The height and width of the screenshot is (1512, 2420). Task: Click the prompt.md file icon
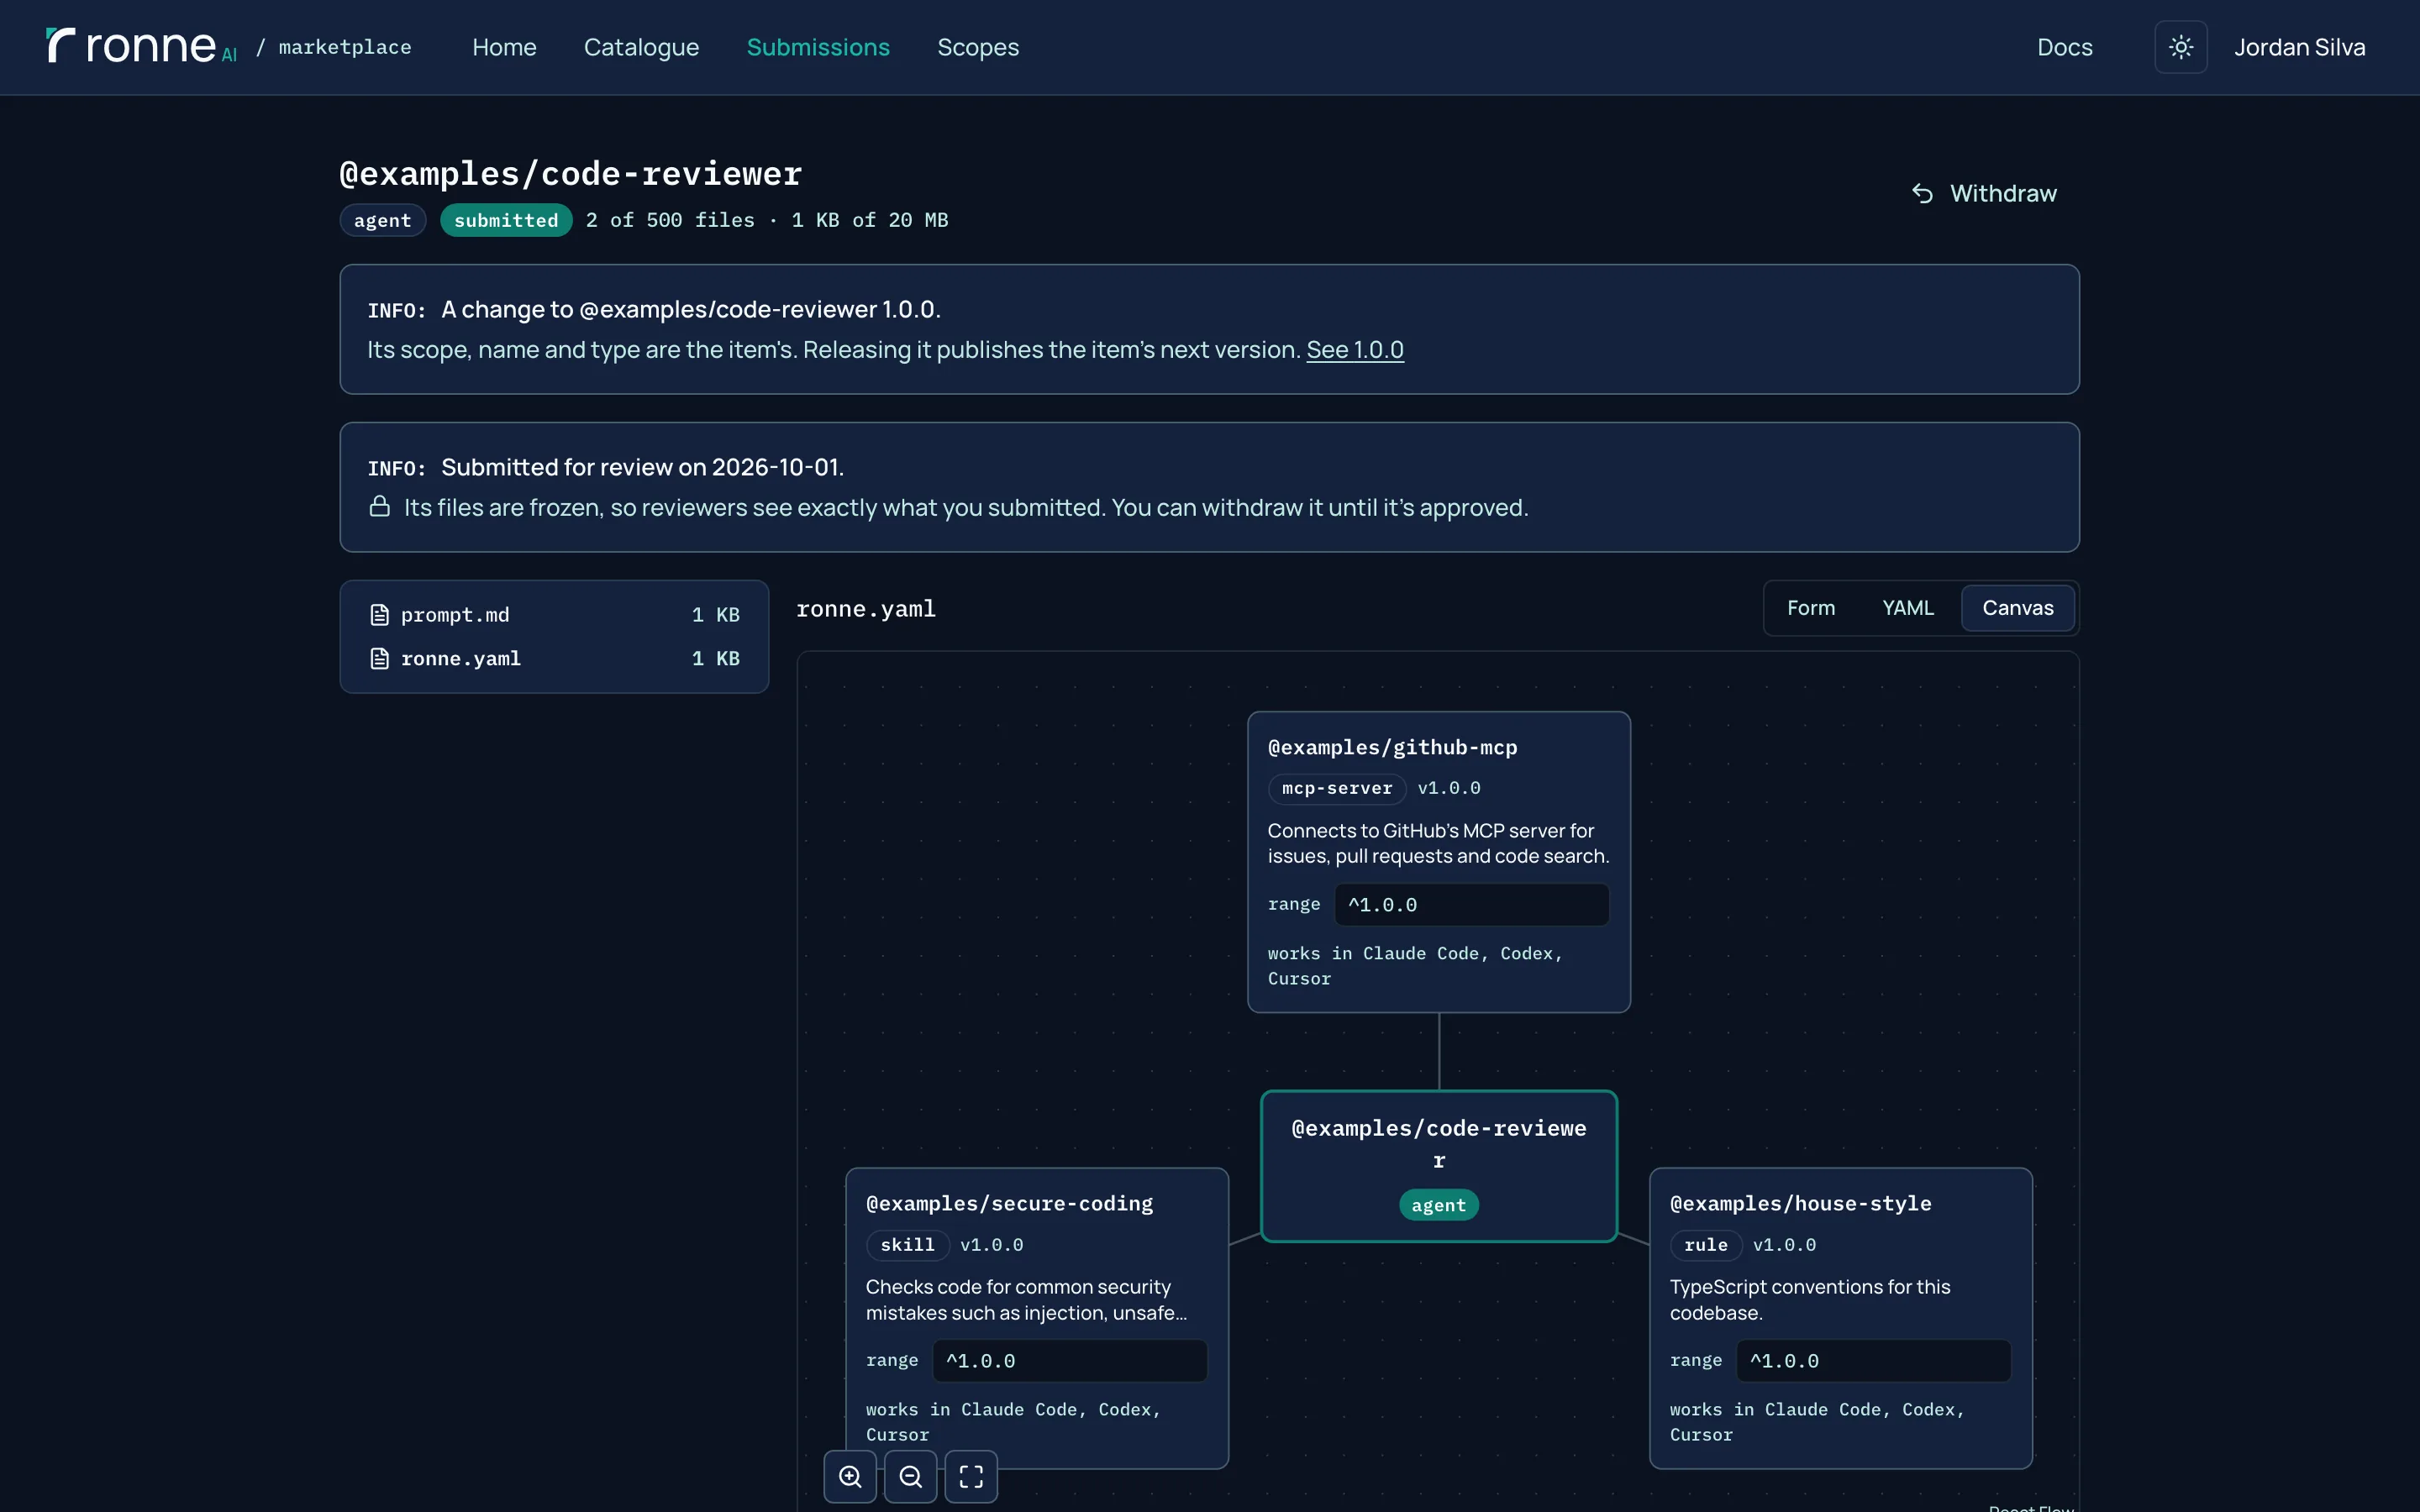click(379, 615)
